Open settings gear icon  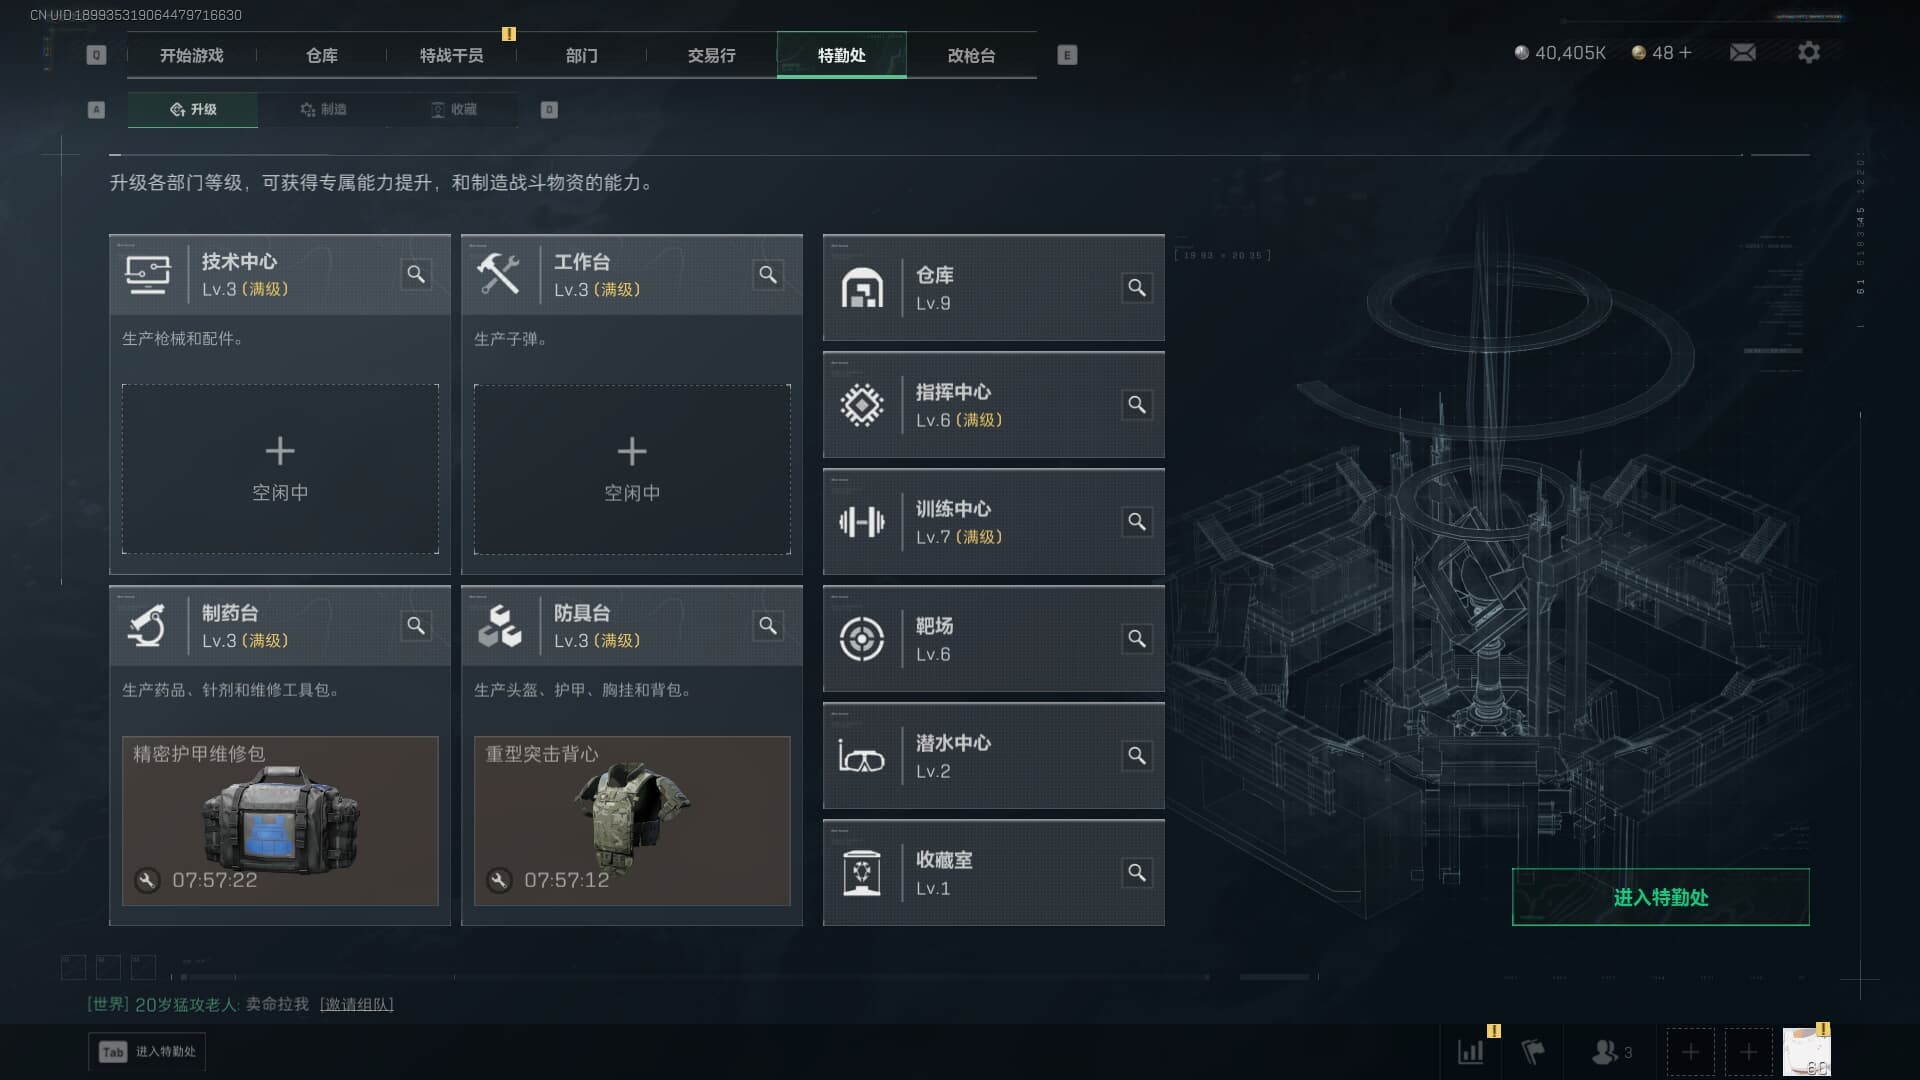[x=1809, y=52]
